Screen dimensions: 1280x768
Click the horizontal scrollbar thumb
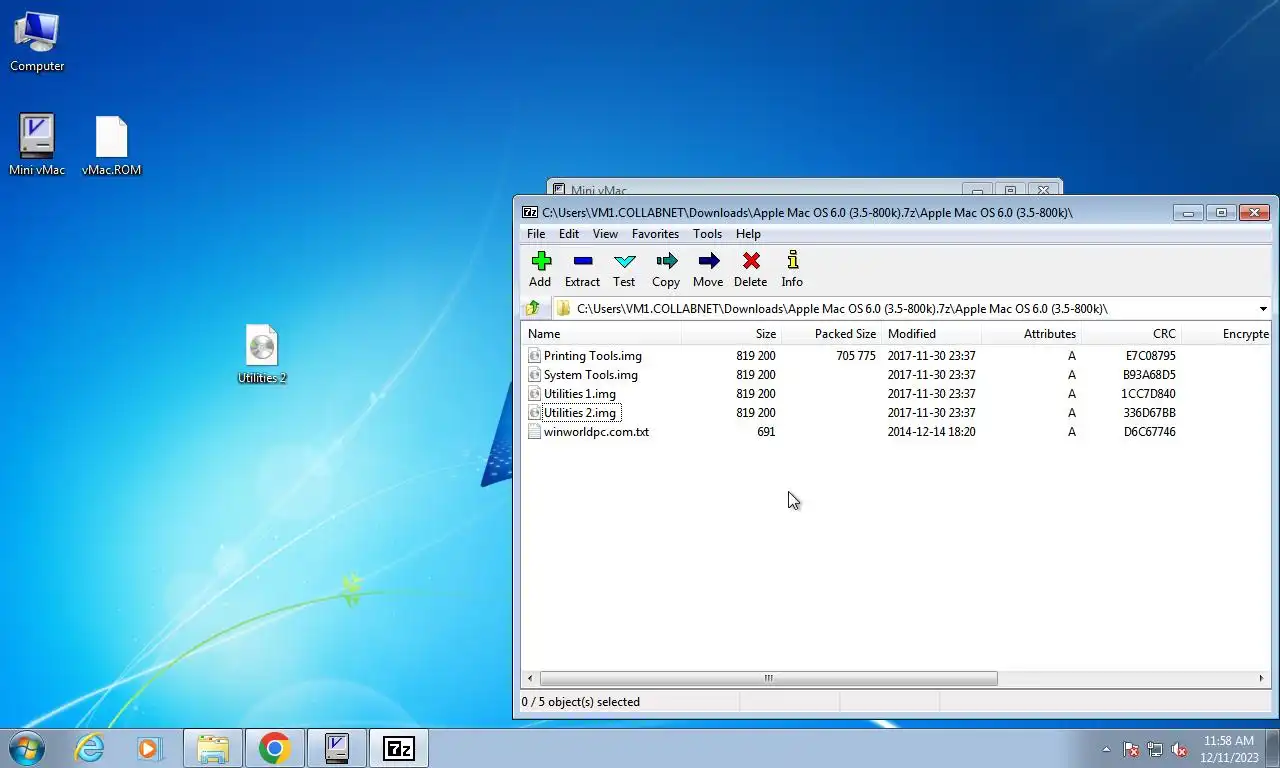coord(768,678)
